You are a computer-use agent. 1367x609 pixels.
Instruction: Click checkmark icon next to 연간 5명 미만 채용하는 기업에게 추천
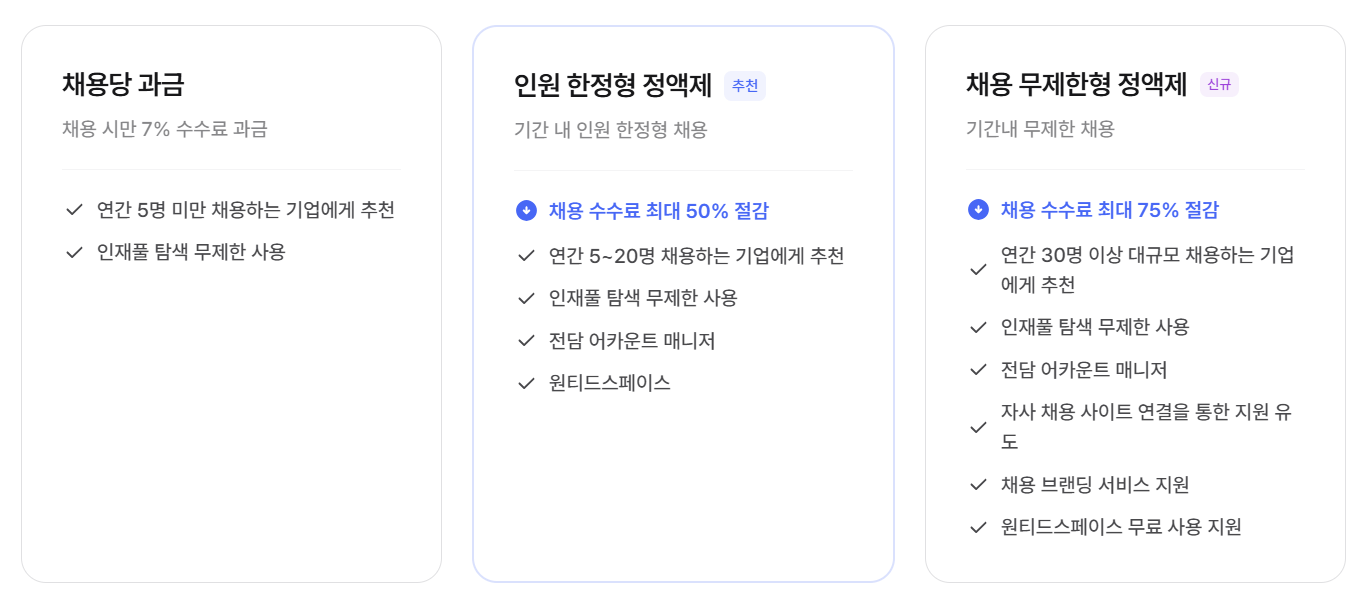[74, 210]
